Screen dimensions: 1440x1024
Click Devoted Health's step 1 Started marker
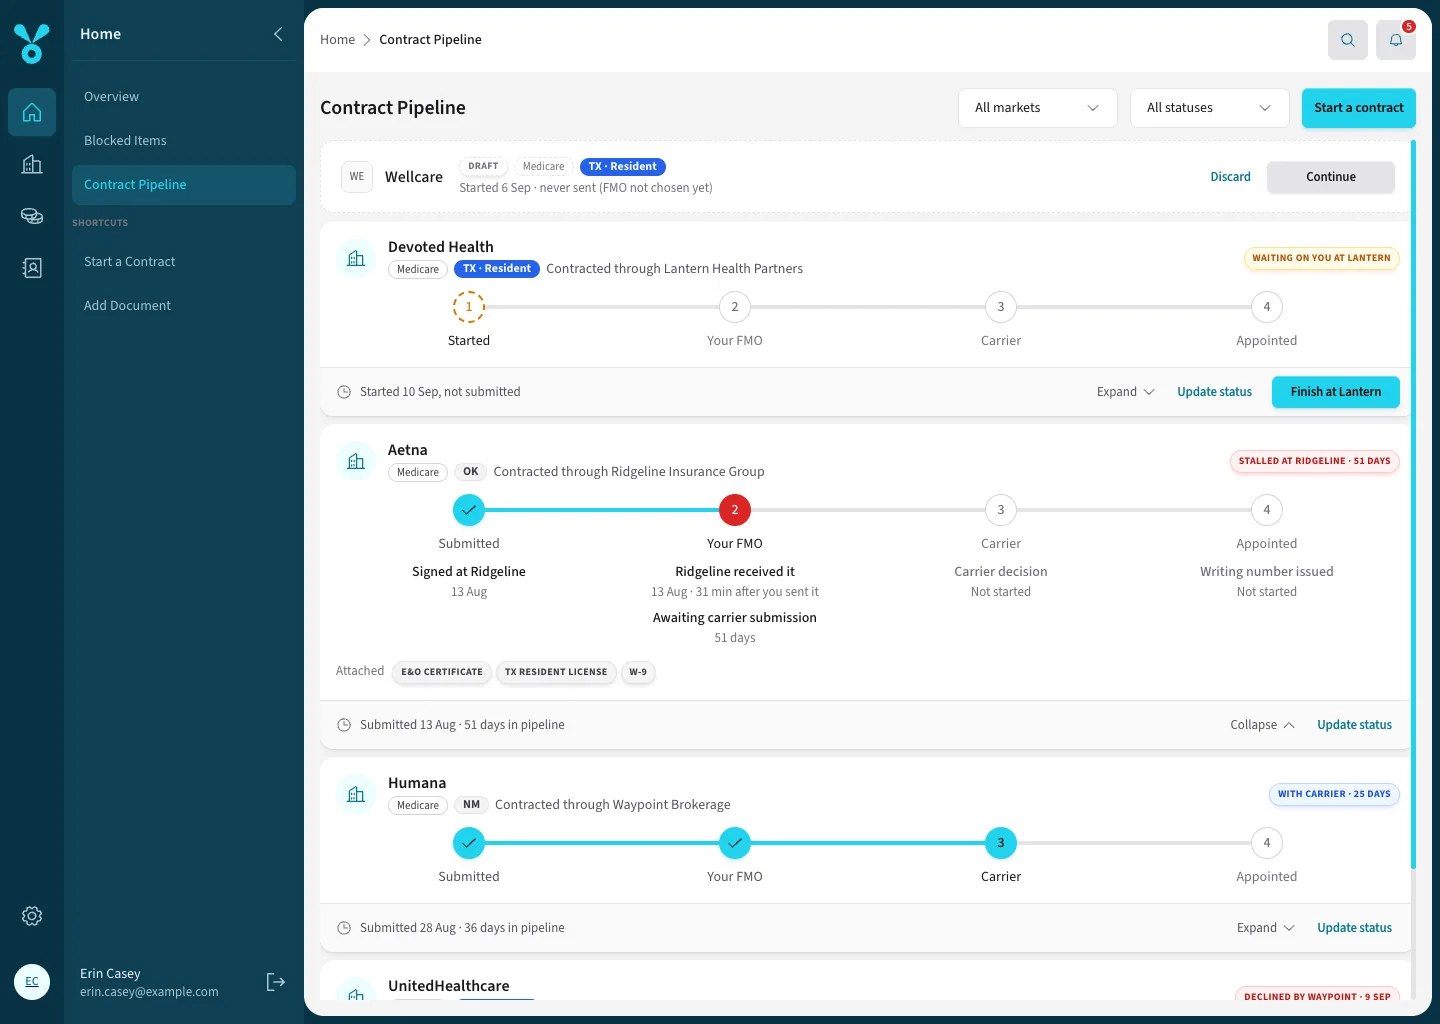469,307
